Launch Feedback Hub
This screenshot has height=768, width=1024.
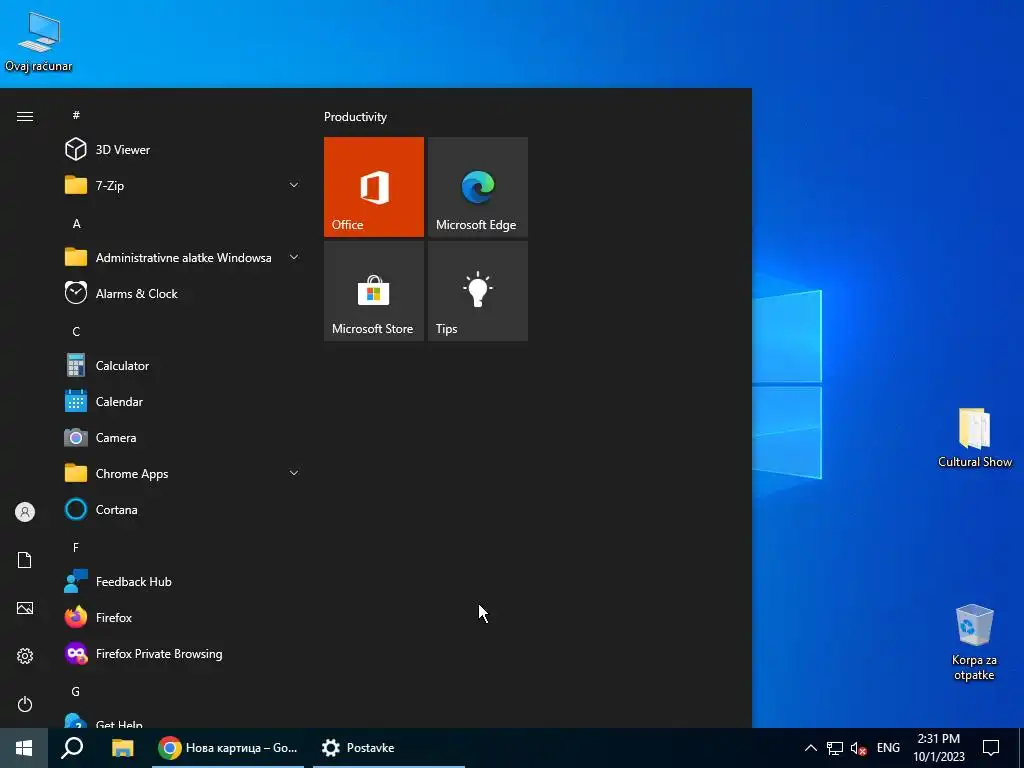183,581
